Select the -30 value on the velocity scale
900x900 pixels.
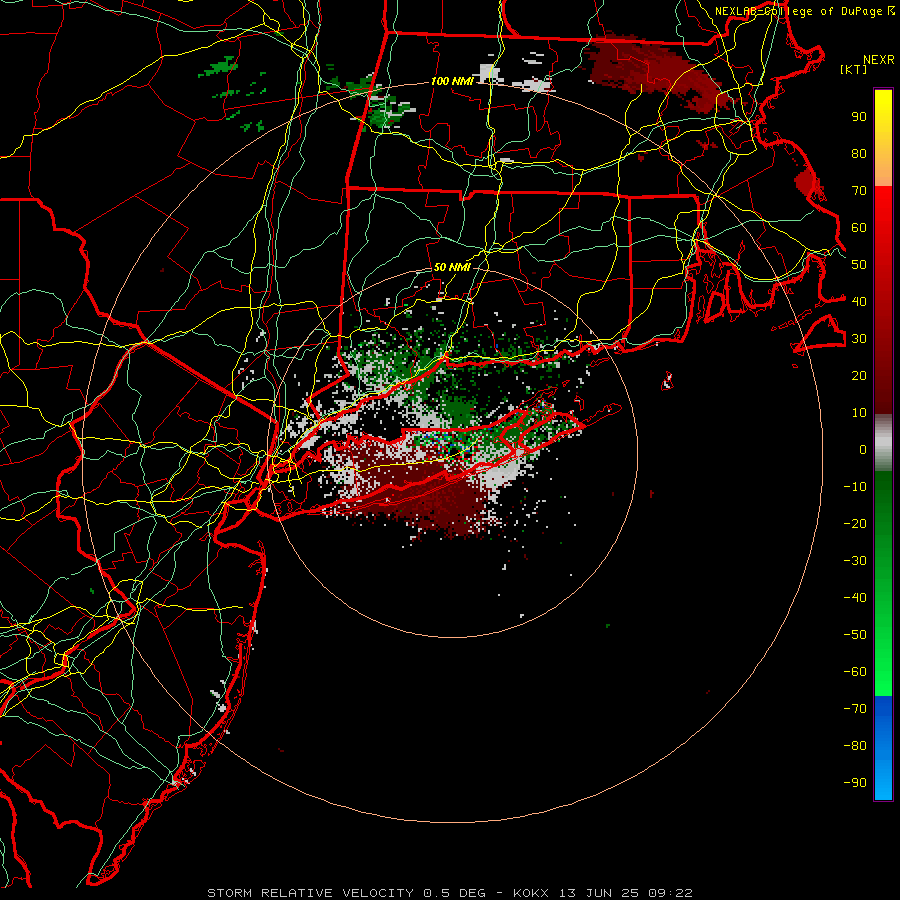pyautogui.click(x=855, y=561)
